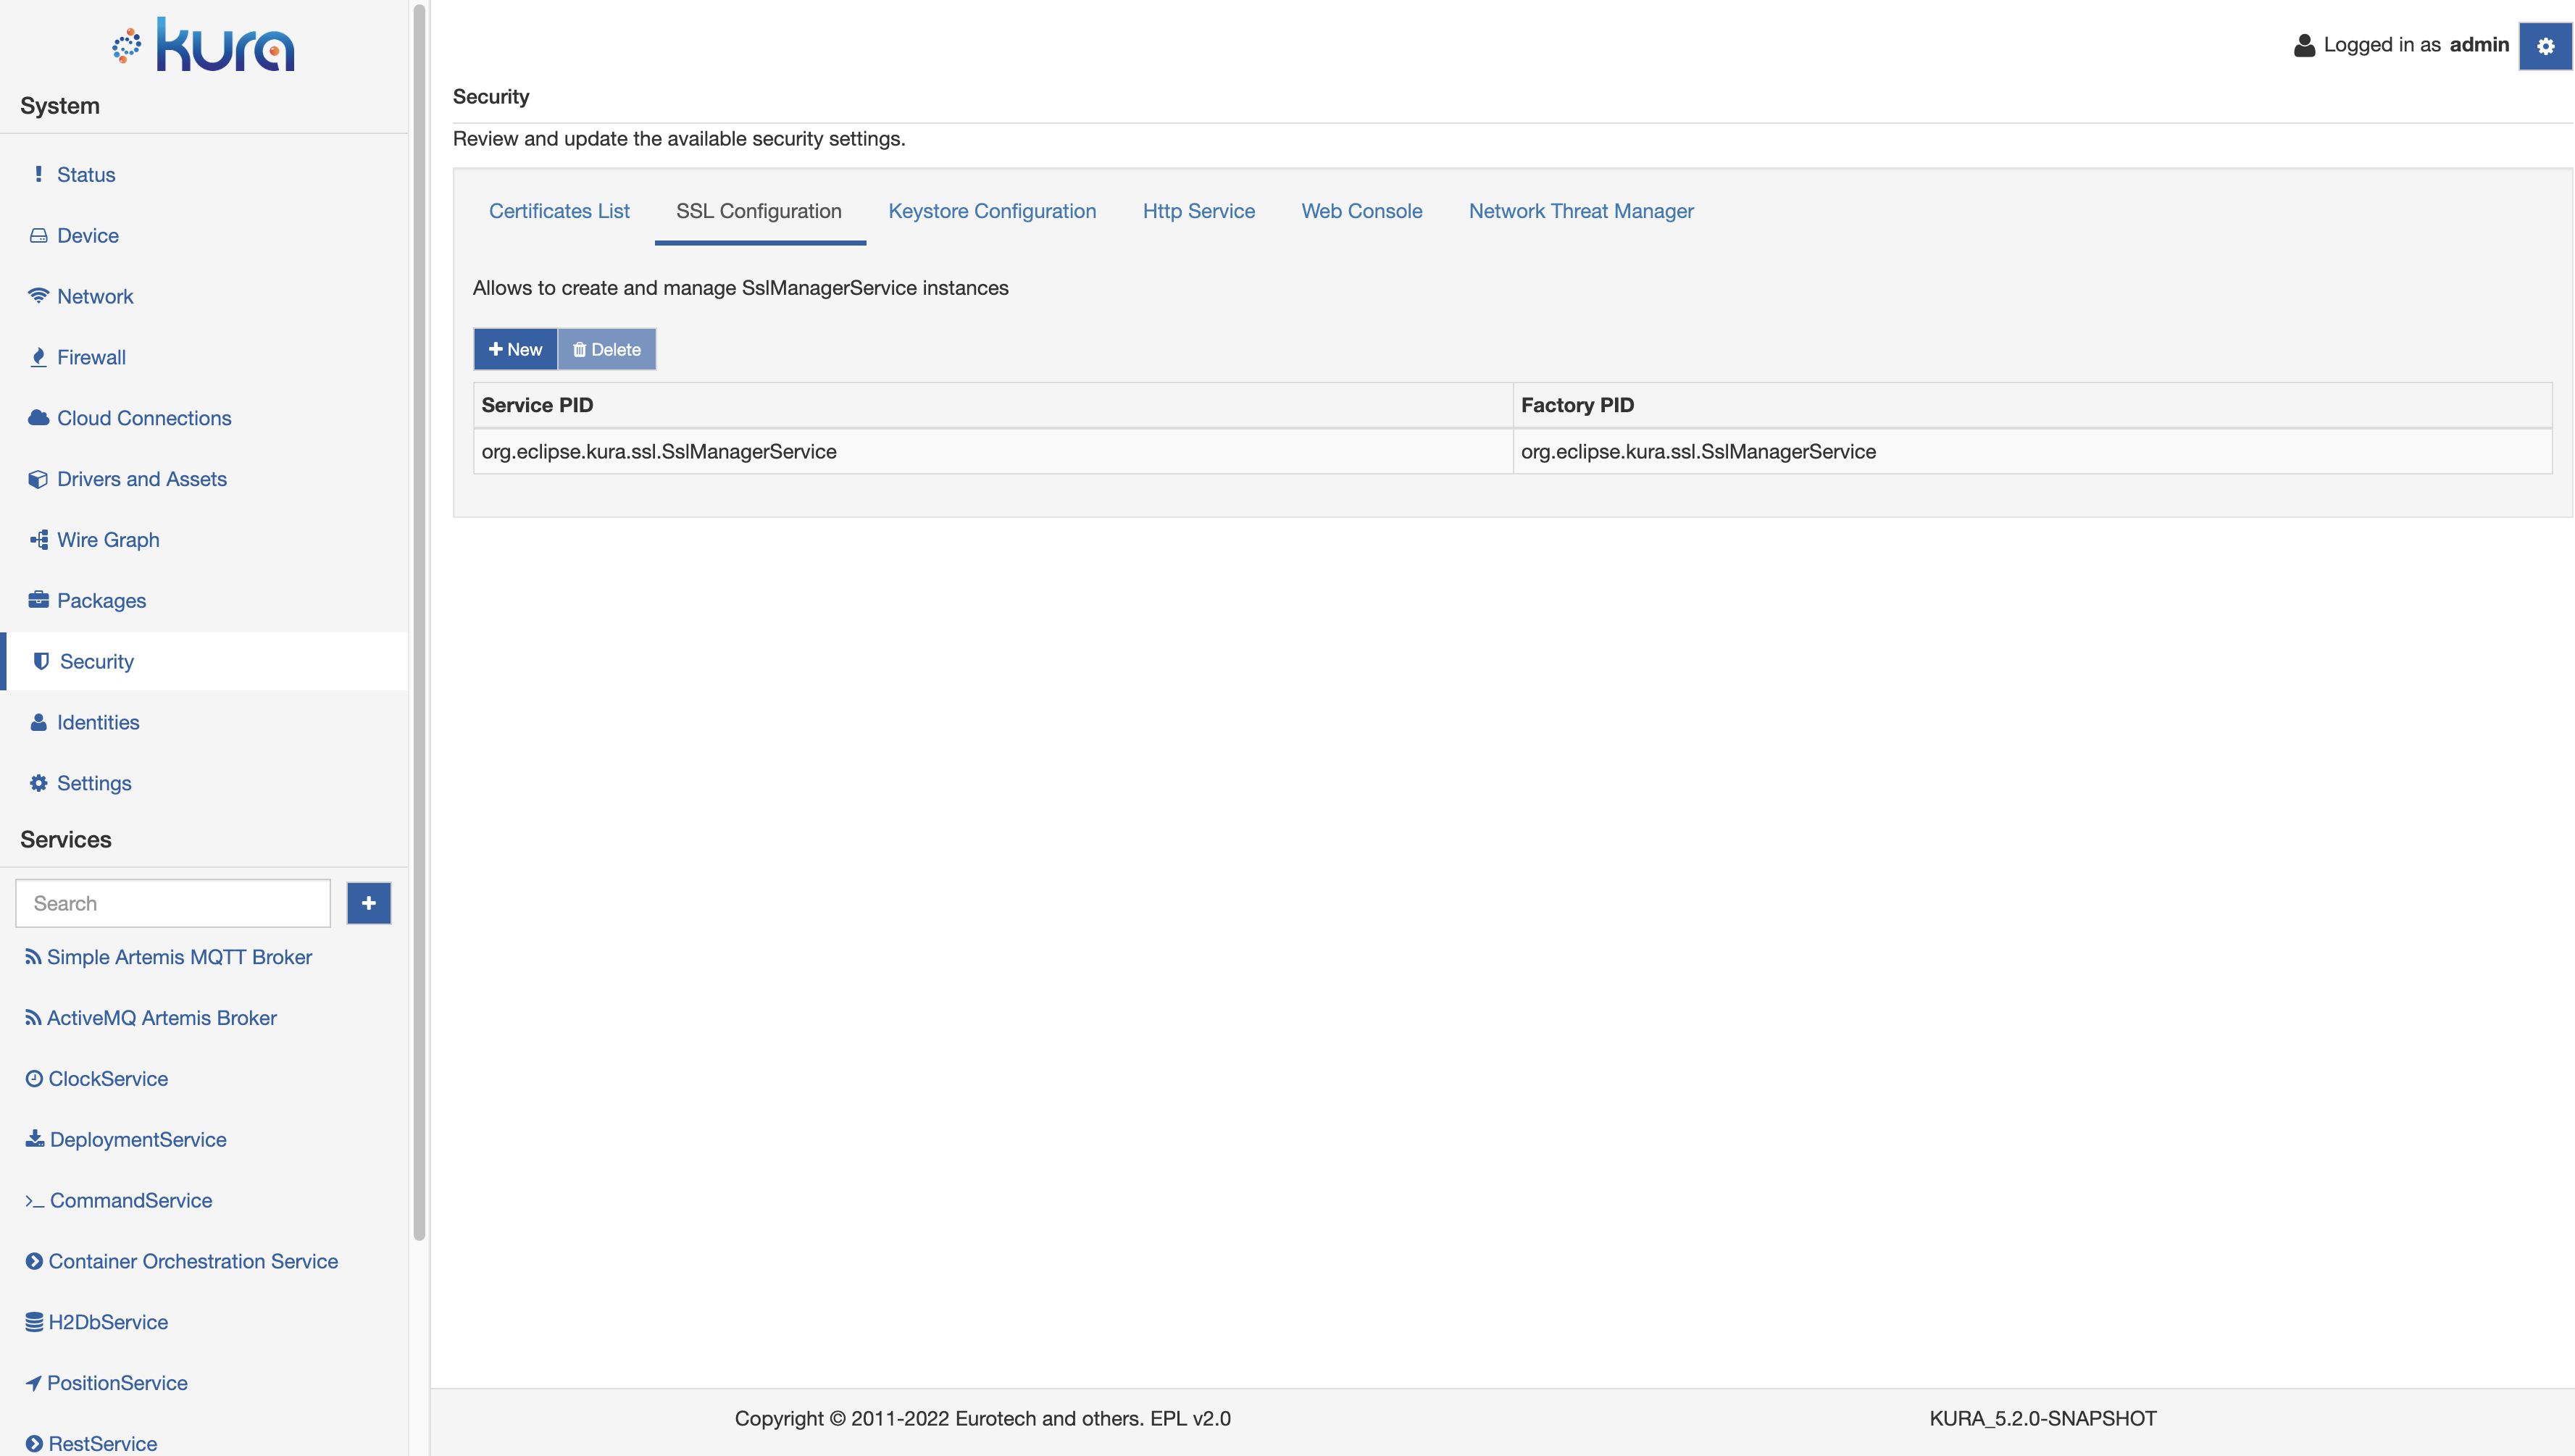Click the Settings gear icon in sidebar
This screenshot has height=1456, width=2575.
pos(37,782)
